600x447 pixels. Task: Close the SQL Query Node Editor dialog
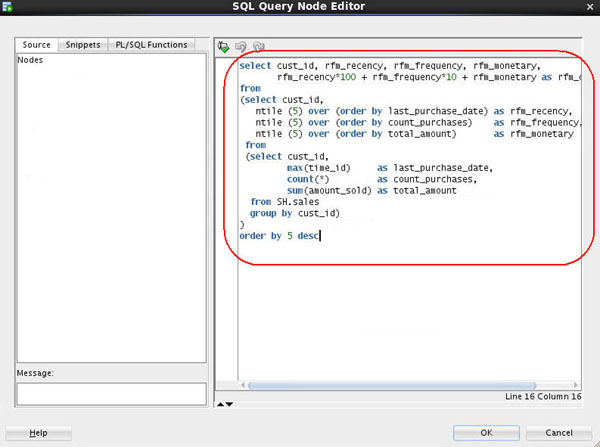[590, 7]
